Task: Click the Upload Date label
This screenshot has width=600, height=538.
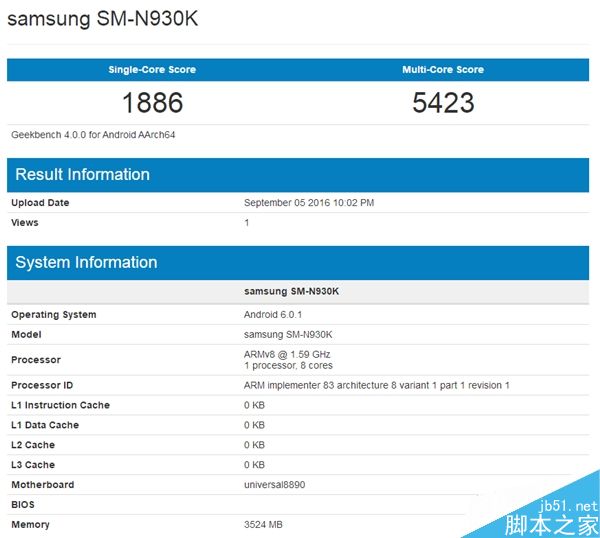Action: pyautogui.click(x=40, y=203)
